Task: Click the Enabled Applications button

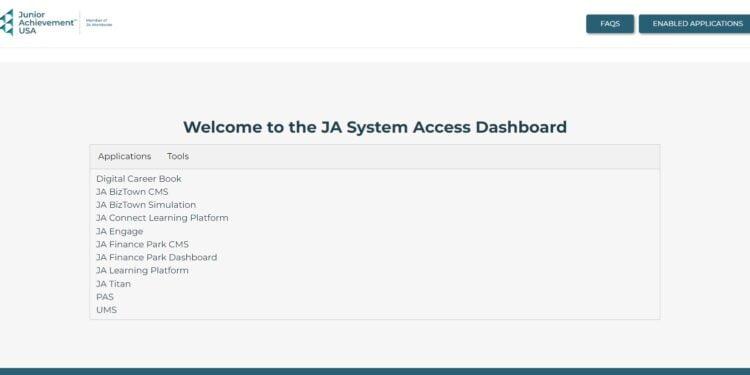Action: pos(696,24)
